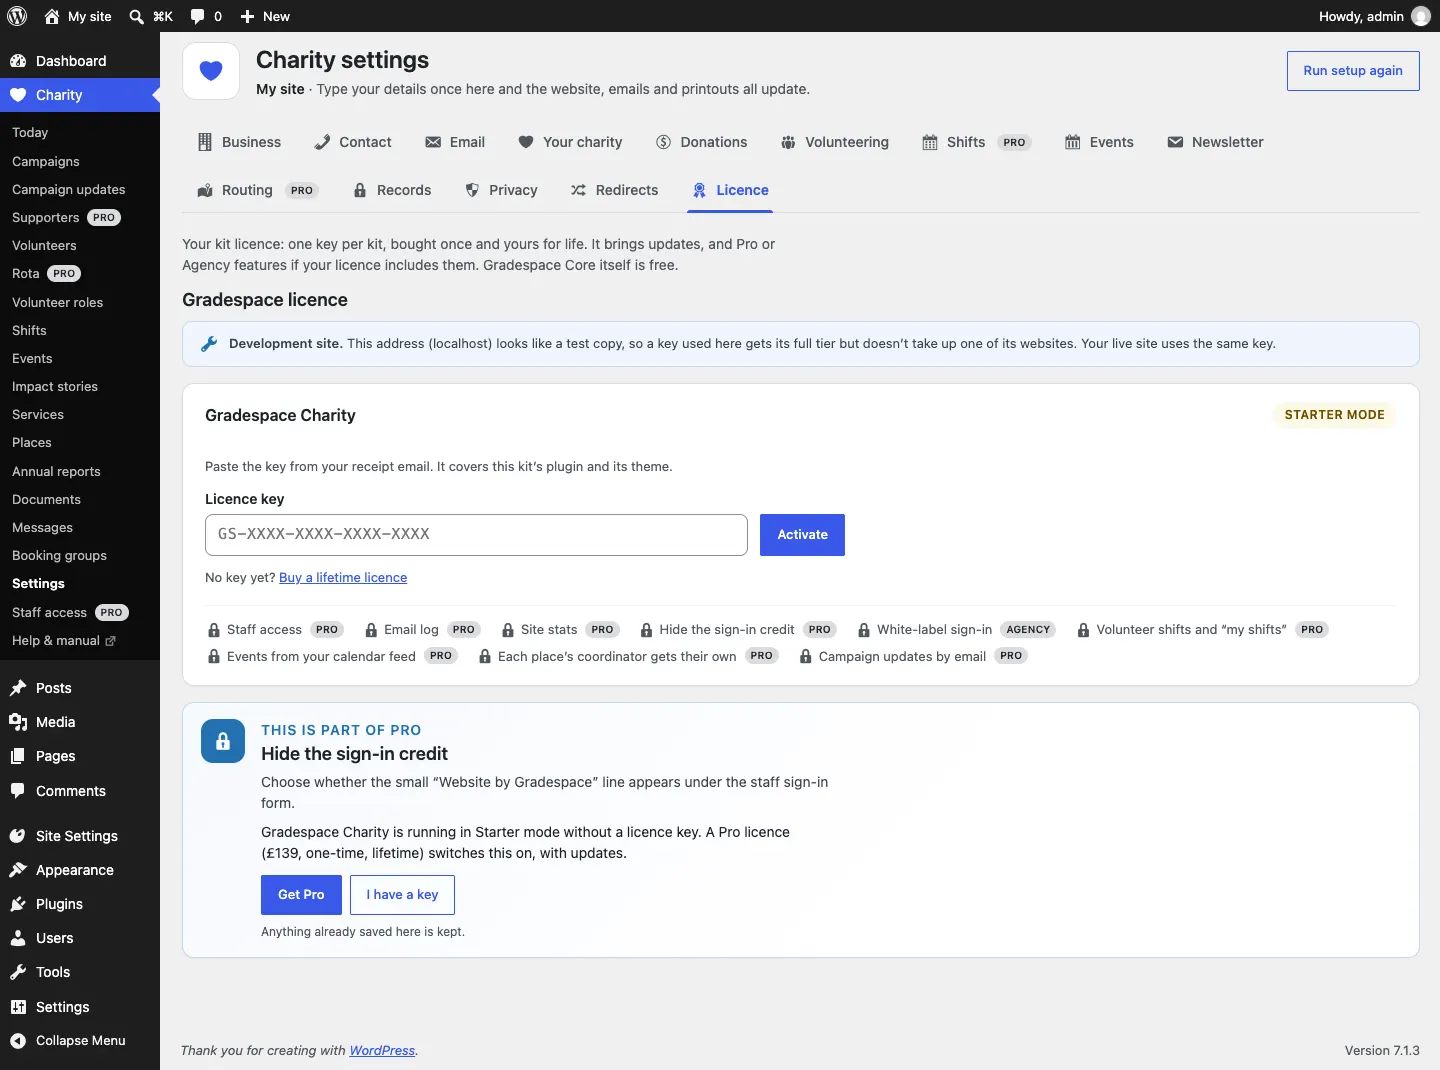Click the Activate button
The height and width of the screenshot is (1070, 1440).
[x=802, y=535]
